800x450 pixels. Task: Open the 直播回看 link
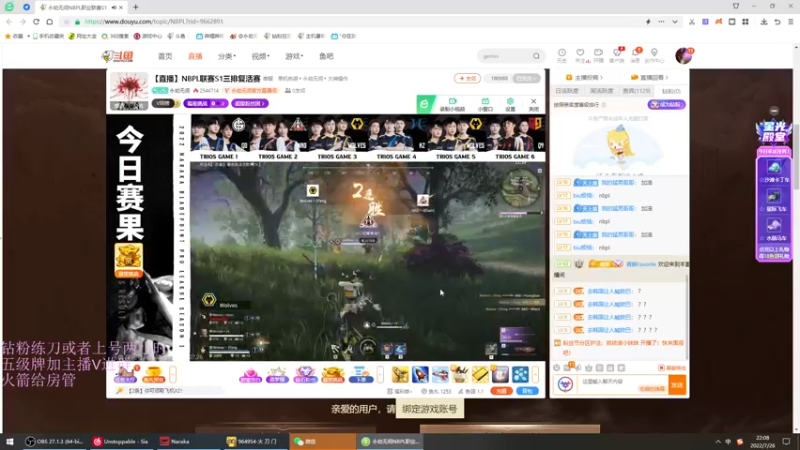point(649,78)
